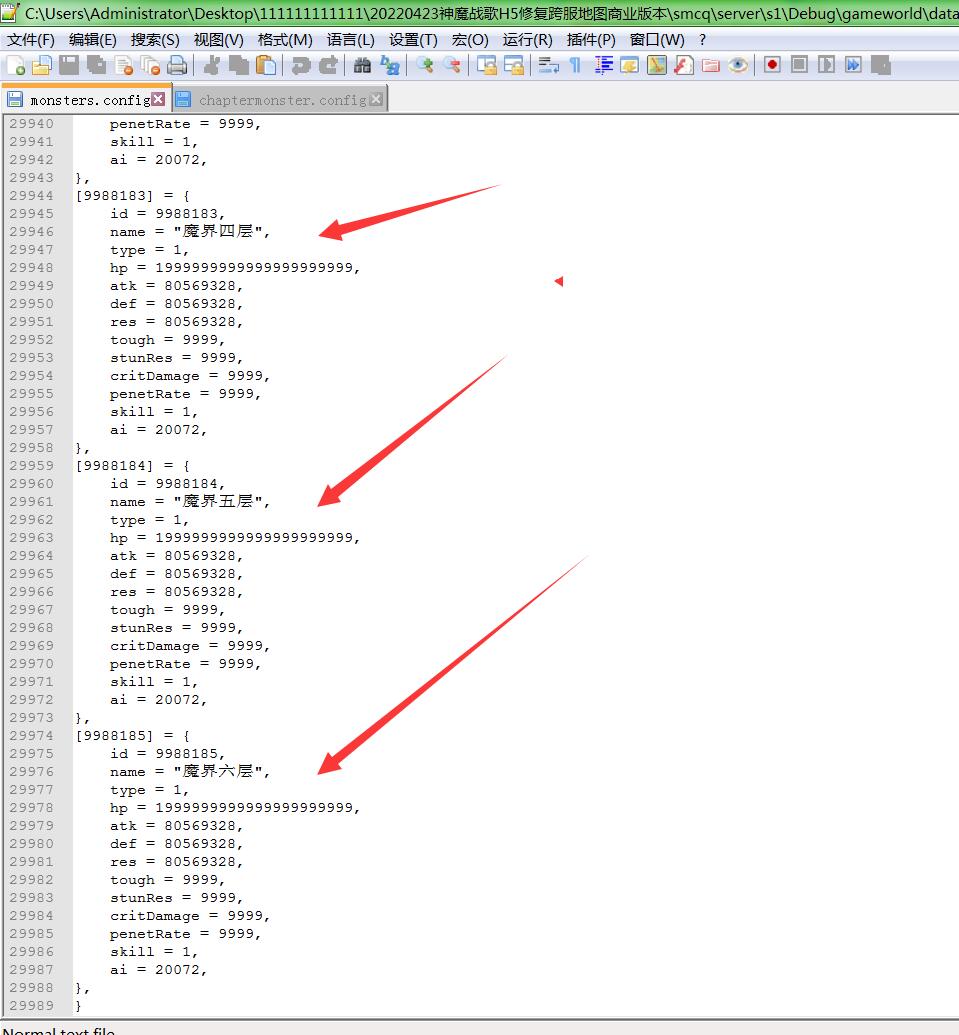Place cursor on the 魔界五层 name line
Screen dimensions: 959x1035
(x=220, y=502)
